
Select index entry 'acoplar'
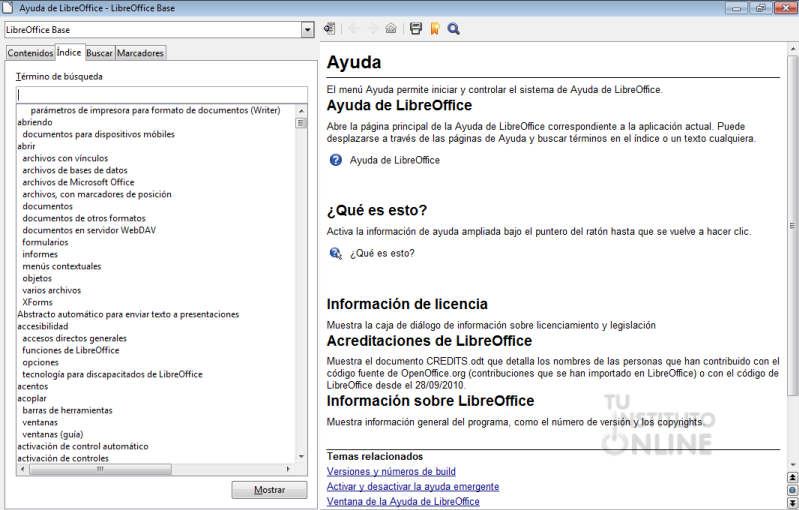32,398
